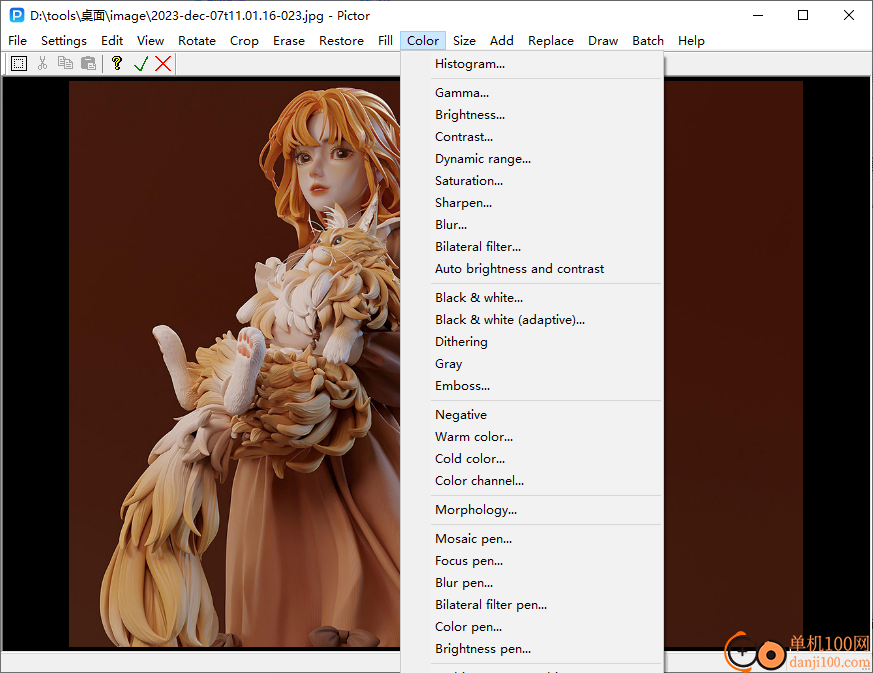Open the View menu
Image resolution: width=873 pixels, height=673 pixels.
tap(150, 41)
